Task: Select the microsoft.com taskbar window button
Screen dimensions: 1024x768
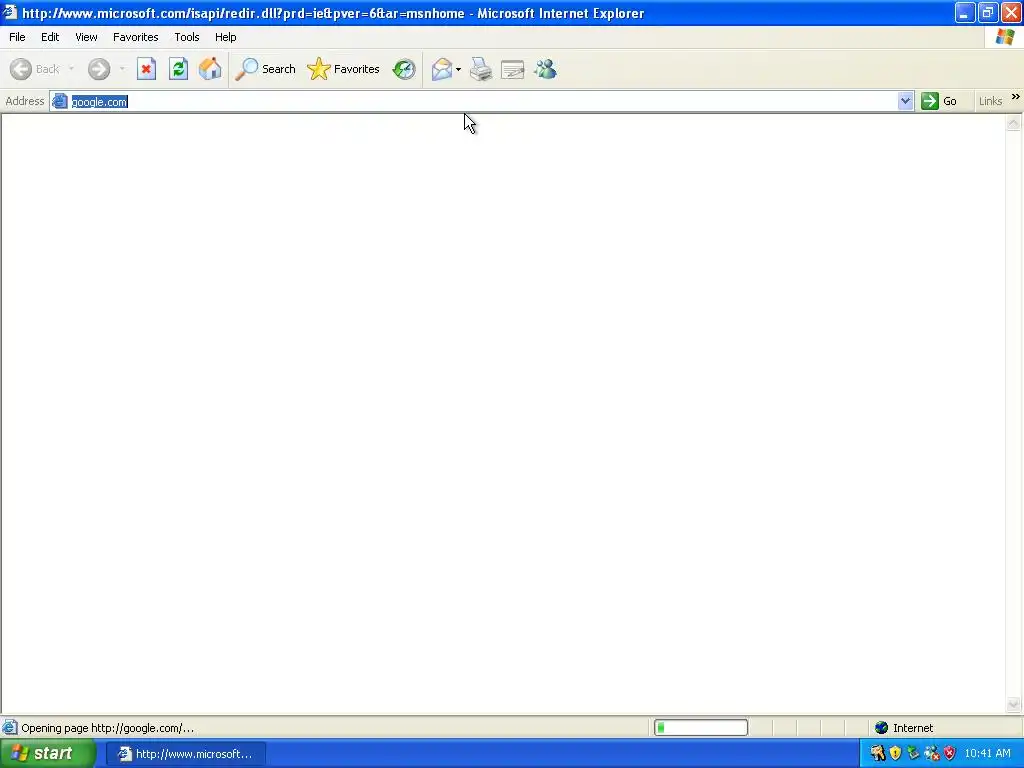Action: 185,754
